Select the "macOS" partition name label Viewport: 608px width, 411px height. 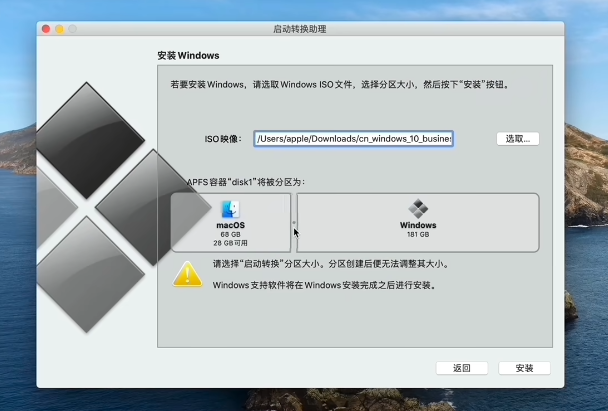[x=230, y=226]
